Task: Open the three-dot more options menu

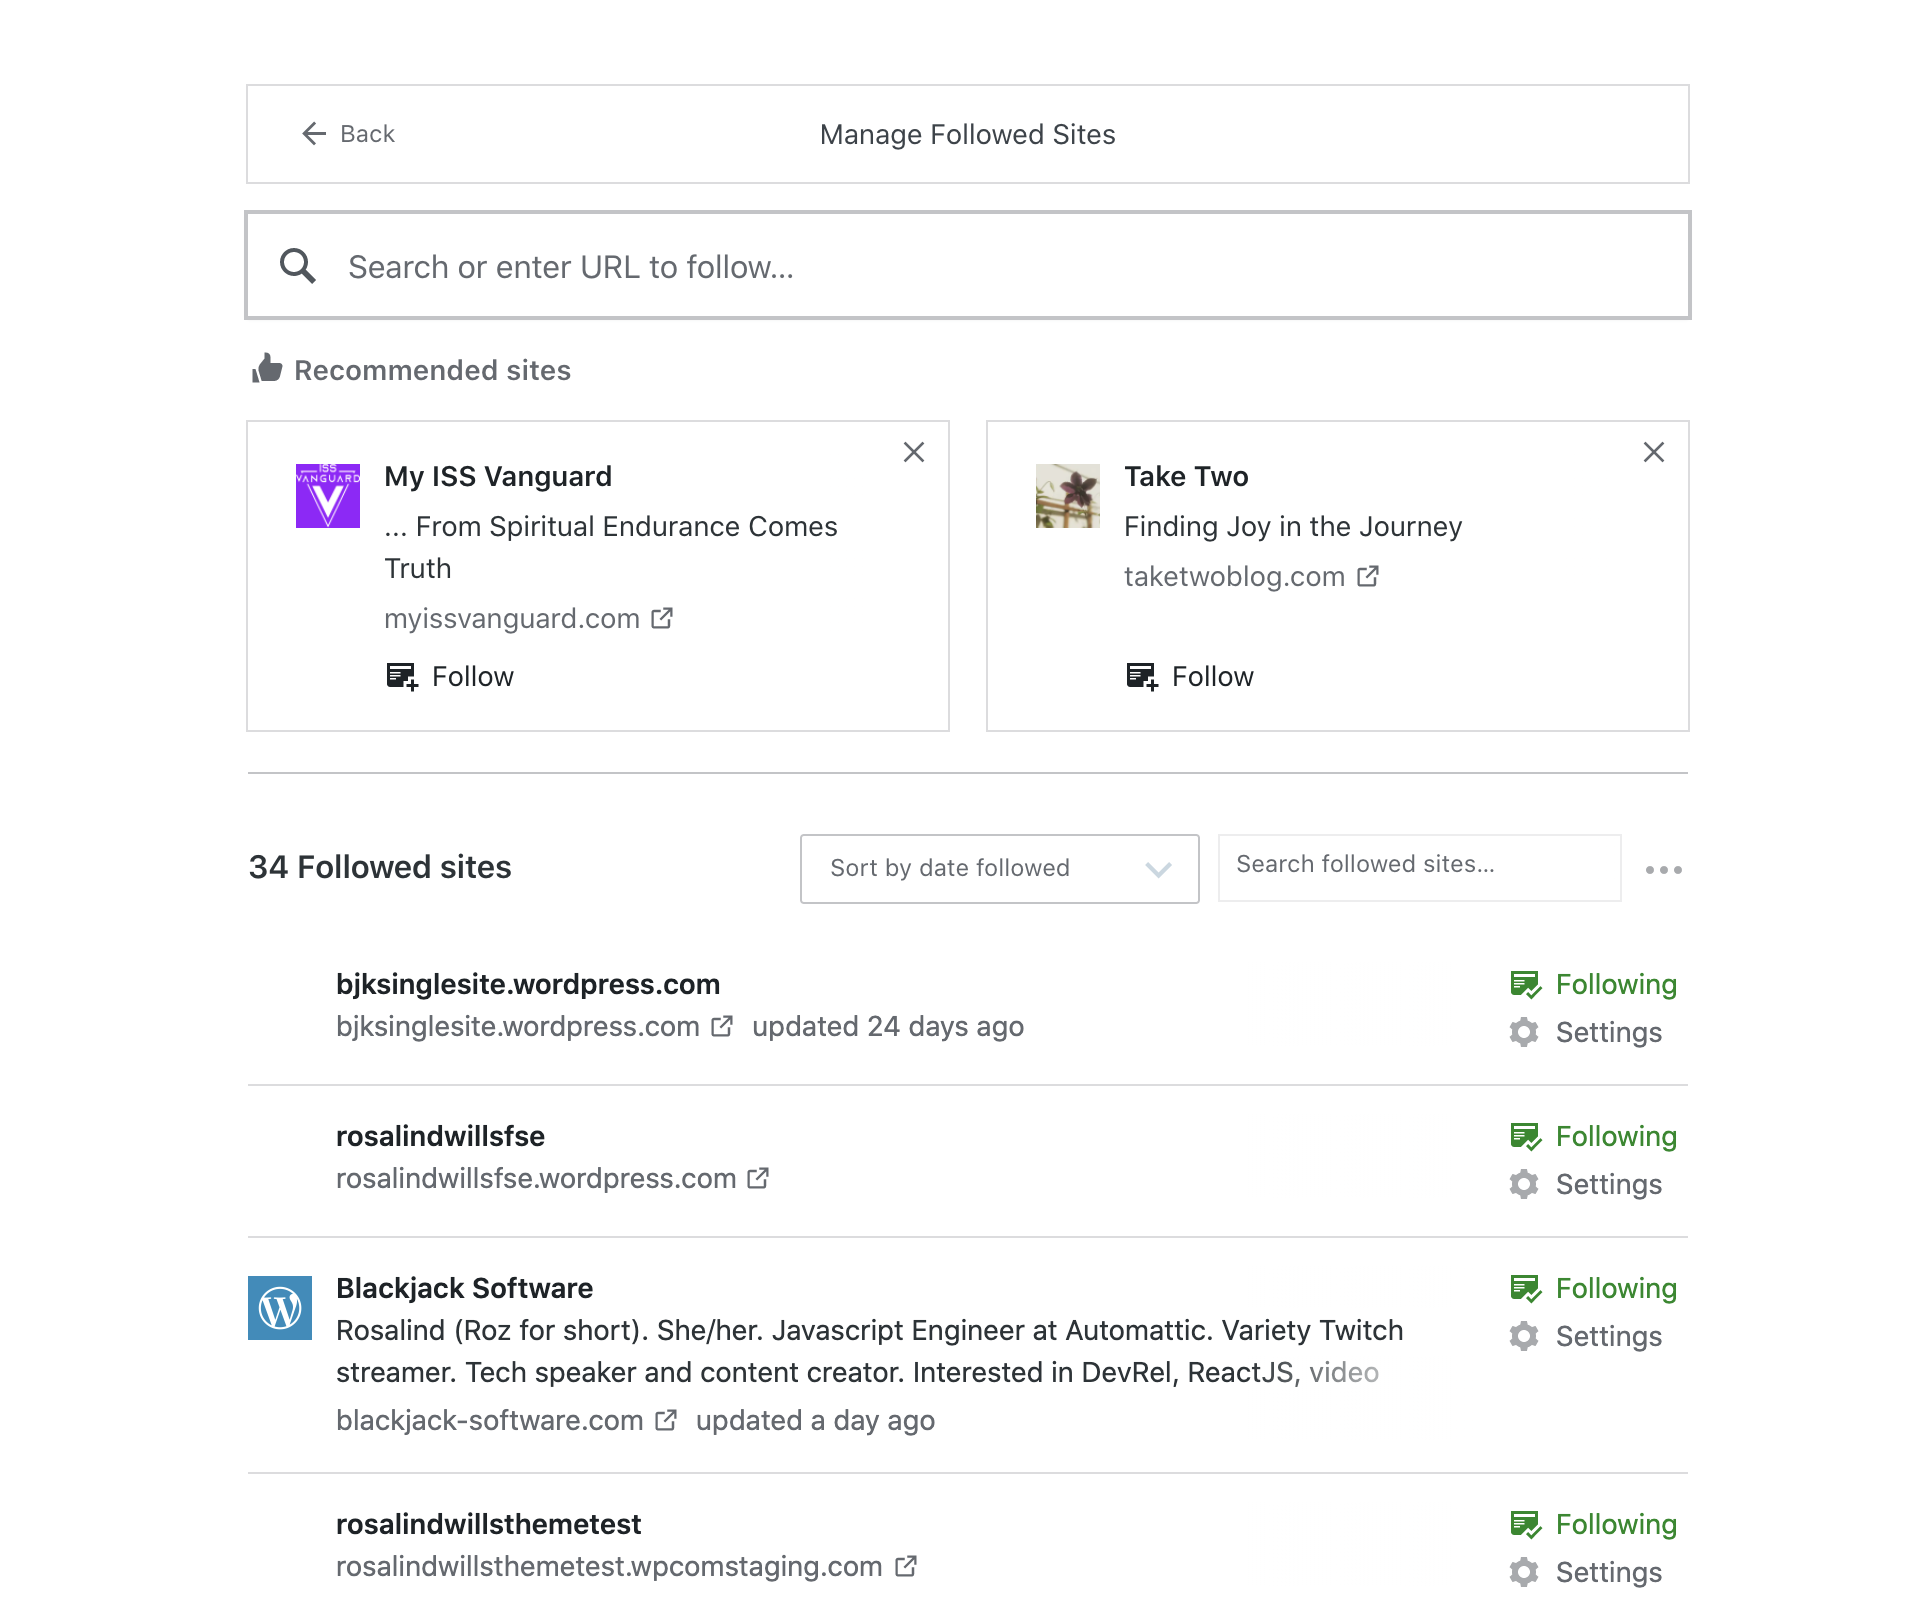Action: click(x=1663, y=870)
